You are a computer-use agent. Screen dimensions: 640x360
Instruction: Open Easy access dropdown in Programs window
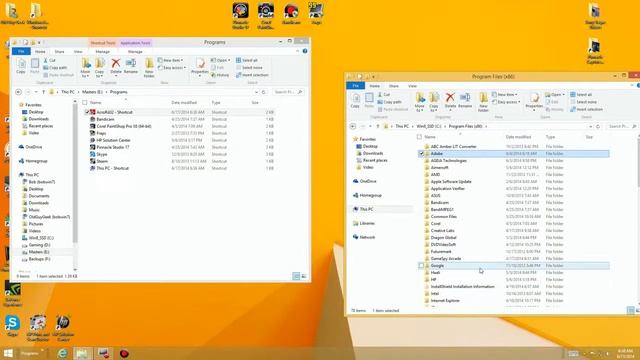(x=172, y=68)
